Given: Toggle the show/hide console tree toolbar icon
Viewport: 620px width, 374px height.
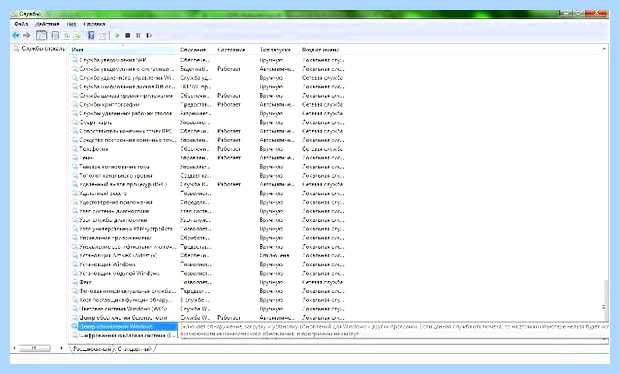Looking at the screenshot, I should coord(41,36).
